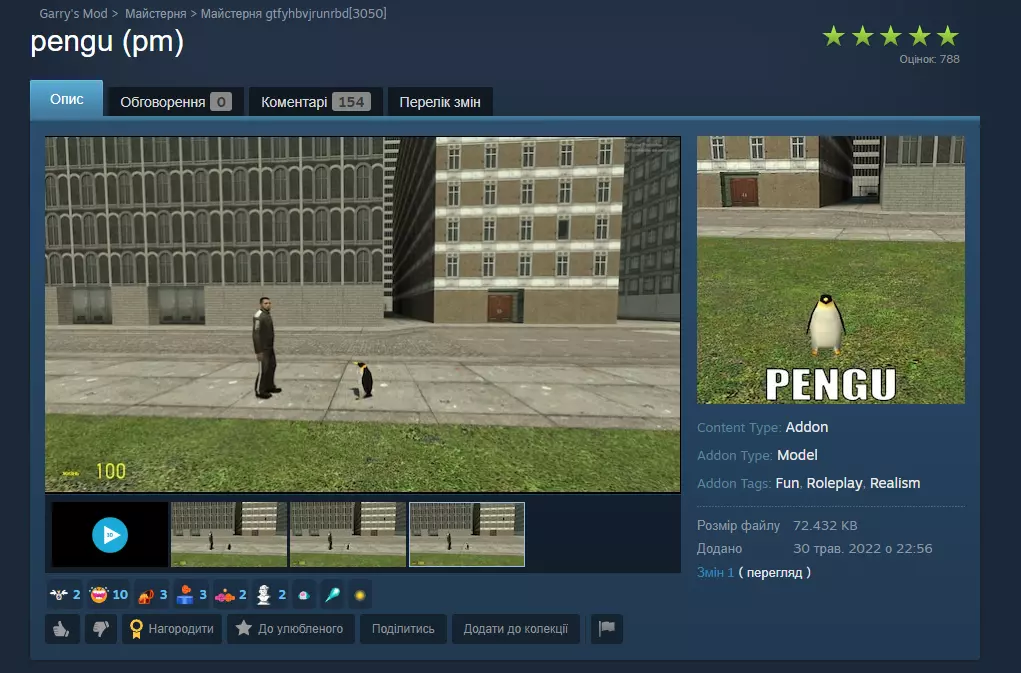Image resolution: width=1021 pixels, height=673 pixels.
Task: Click the orange flame award showing 3
Action: click(x=152, y=594)
